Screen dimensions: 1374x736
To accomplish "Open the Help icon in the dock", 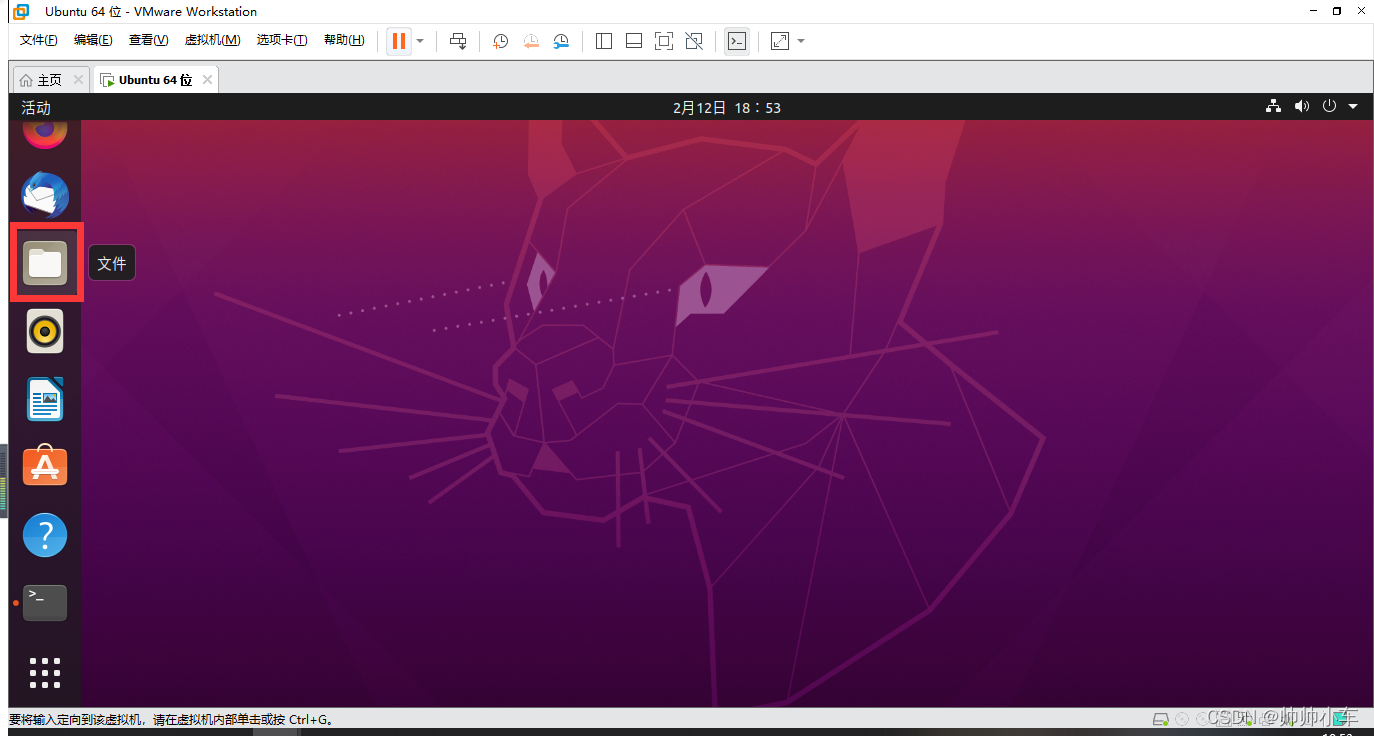I will [x=45, y=535].
